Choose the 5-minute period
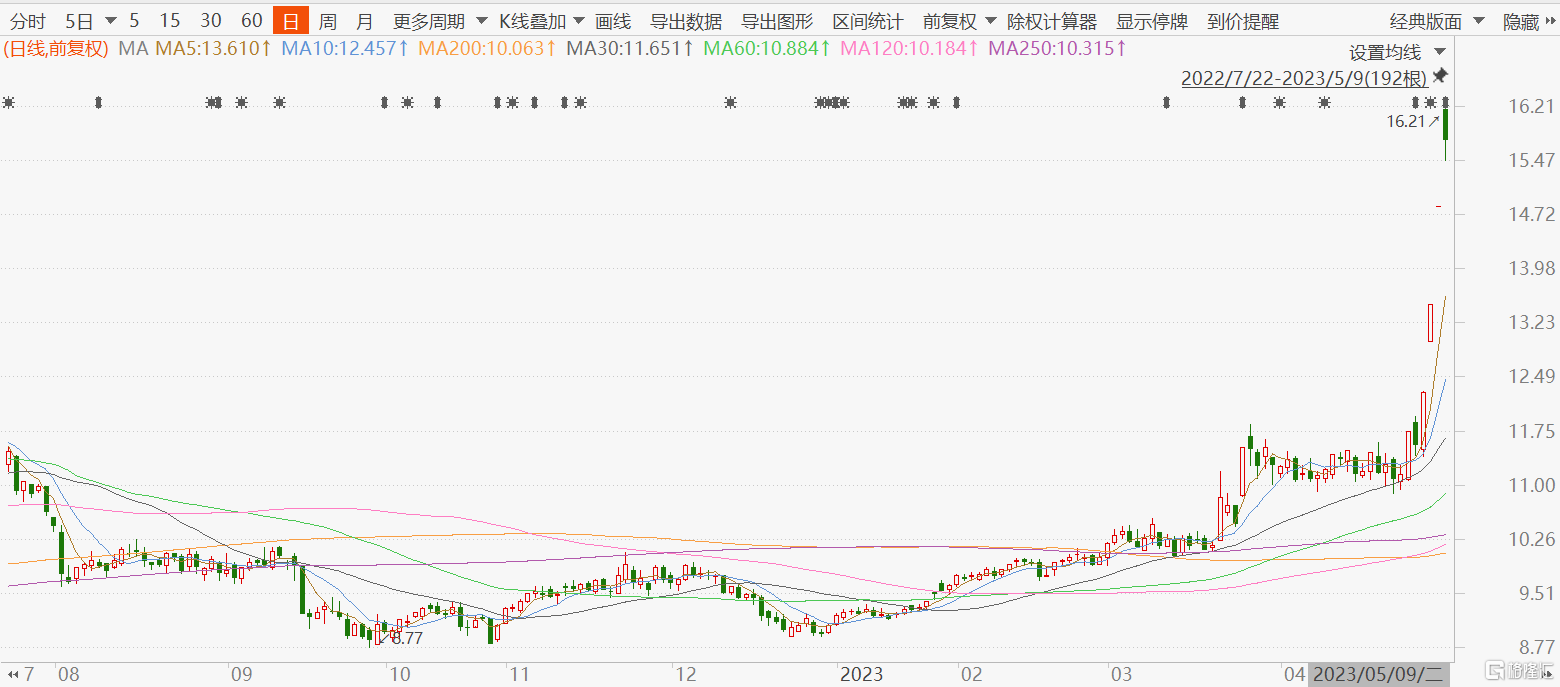Viewport: 1560px width, 687px height. coord(134,21)
